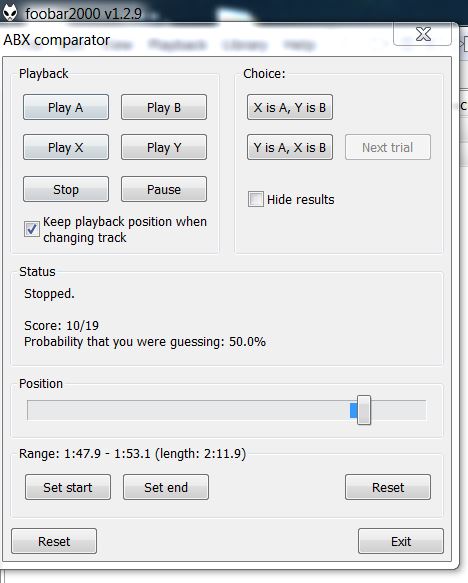Pause the ABX playback
The image size is (468, 583).
click(x=164, y=189)
